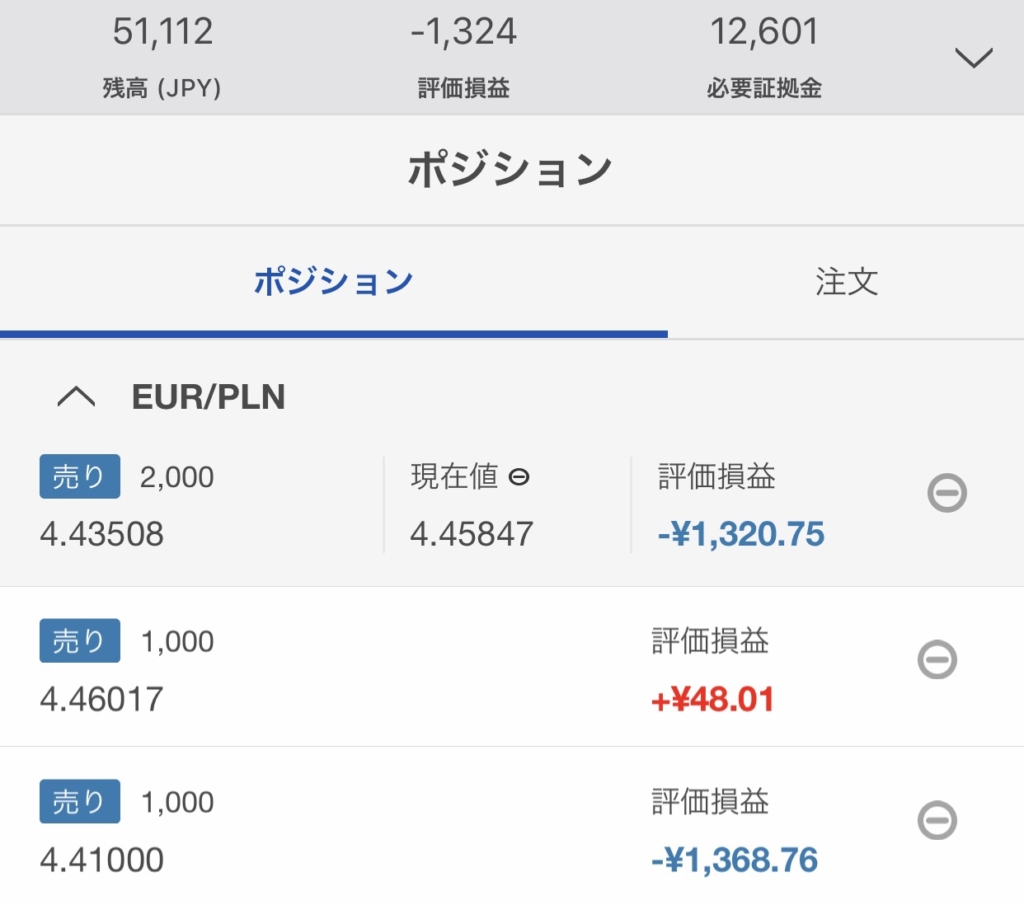The width and height of the screenshot is (1024, 905).
Task: Tap the 売り badge on the 4.41000 position
Action: (80, 801)
